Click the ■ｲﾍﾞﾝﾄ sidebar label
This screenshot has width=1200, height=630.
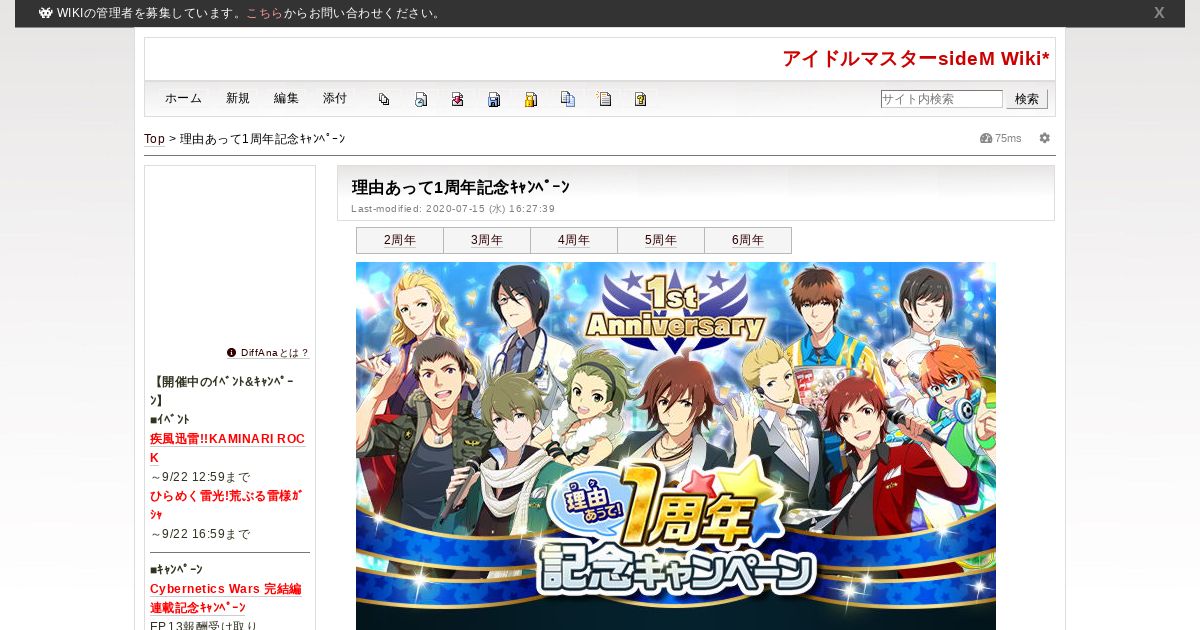[x=170, y=419]
